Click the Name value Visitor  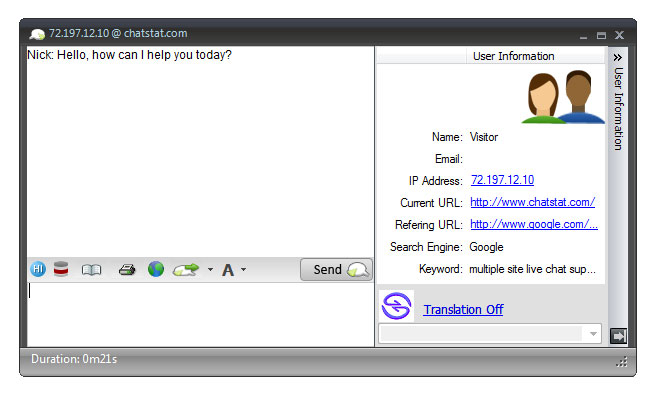click(483, 137)
